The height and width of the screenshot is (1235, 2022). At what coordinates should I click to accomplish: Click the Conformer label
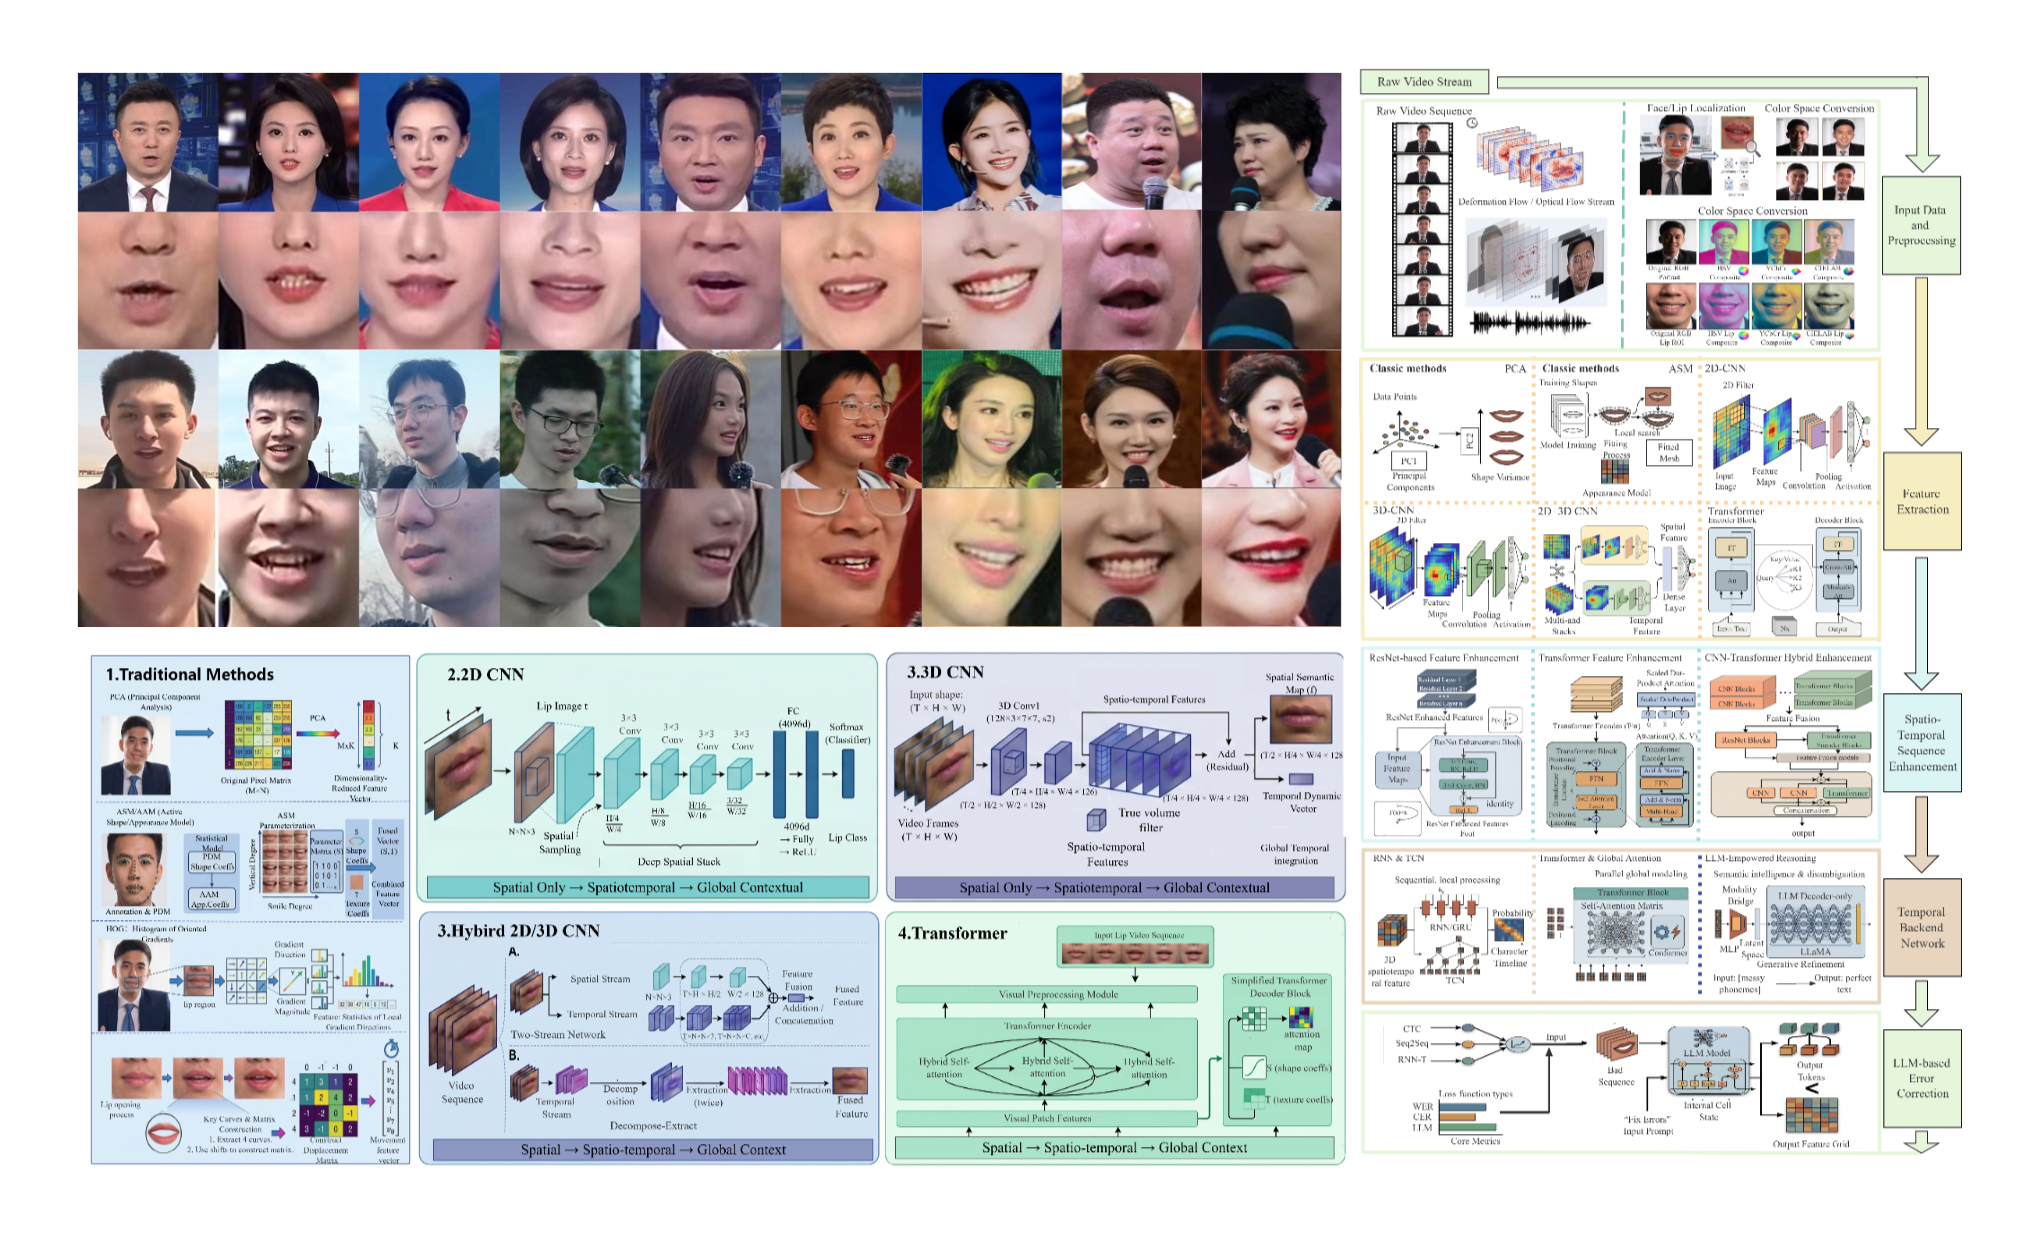coord(1667,952)
